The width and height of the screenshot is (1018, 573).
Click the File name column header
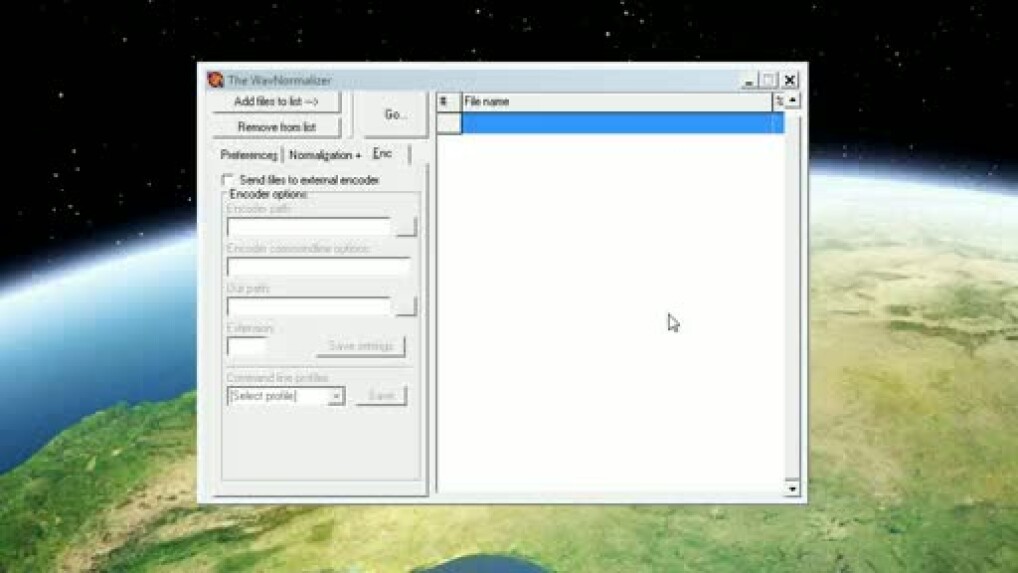(x=615, y=101)
